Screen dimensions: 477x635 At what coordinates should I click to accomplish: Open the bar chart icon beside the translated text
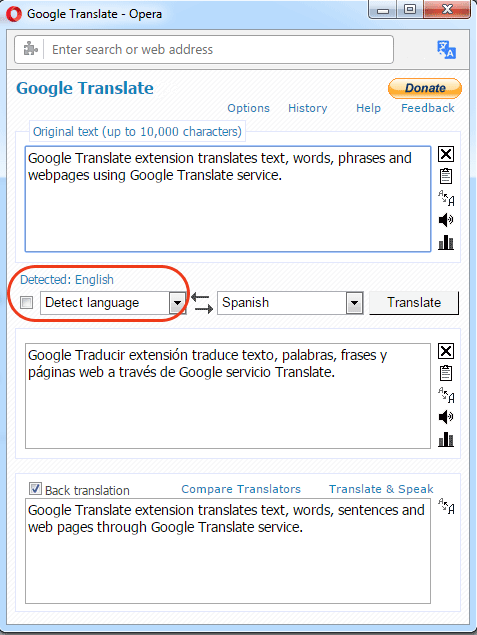coord(446,439)
